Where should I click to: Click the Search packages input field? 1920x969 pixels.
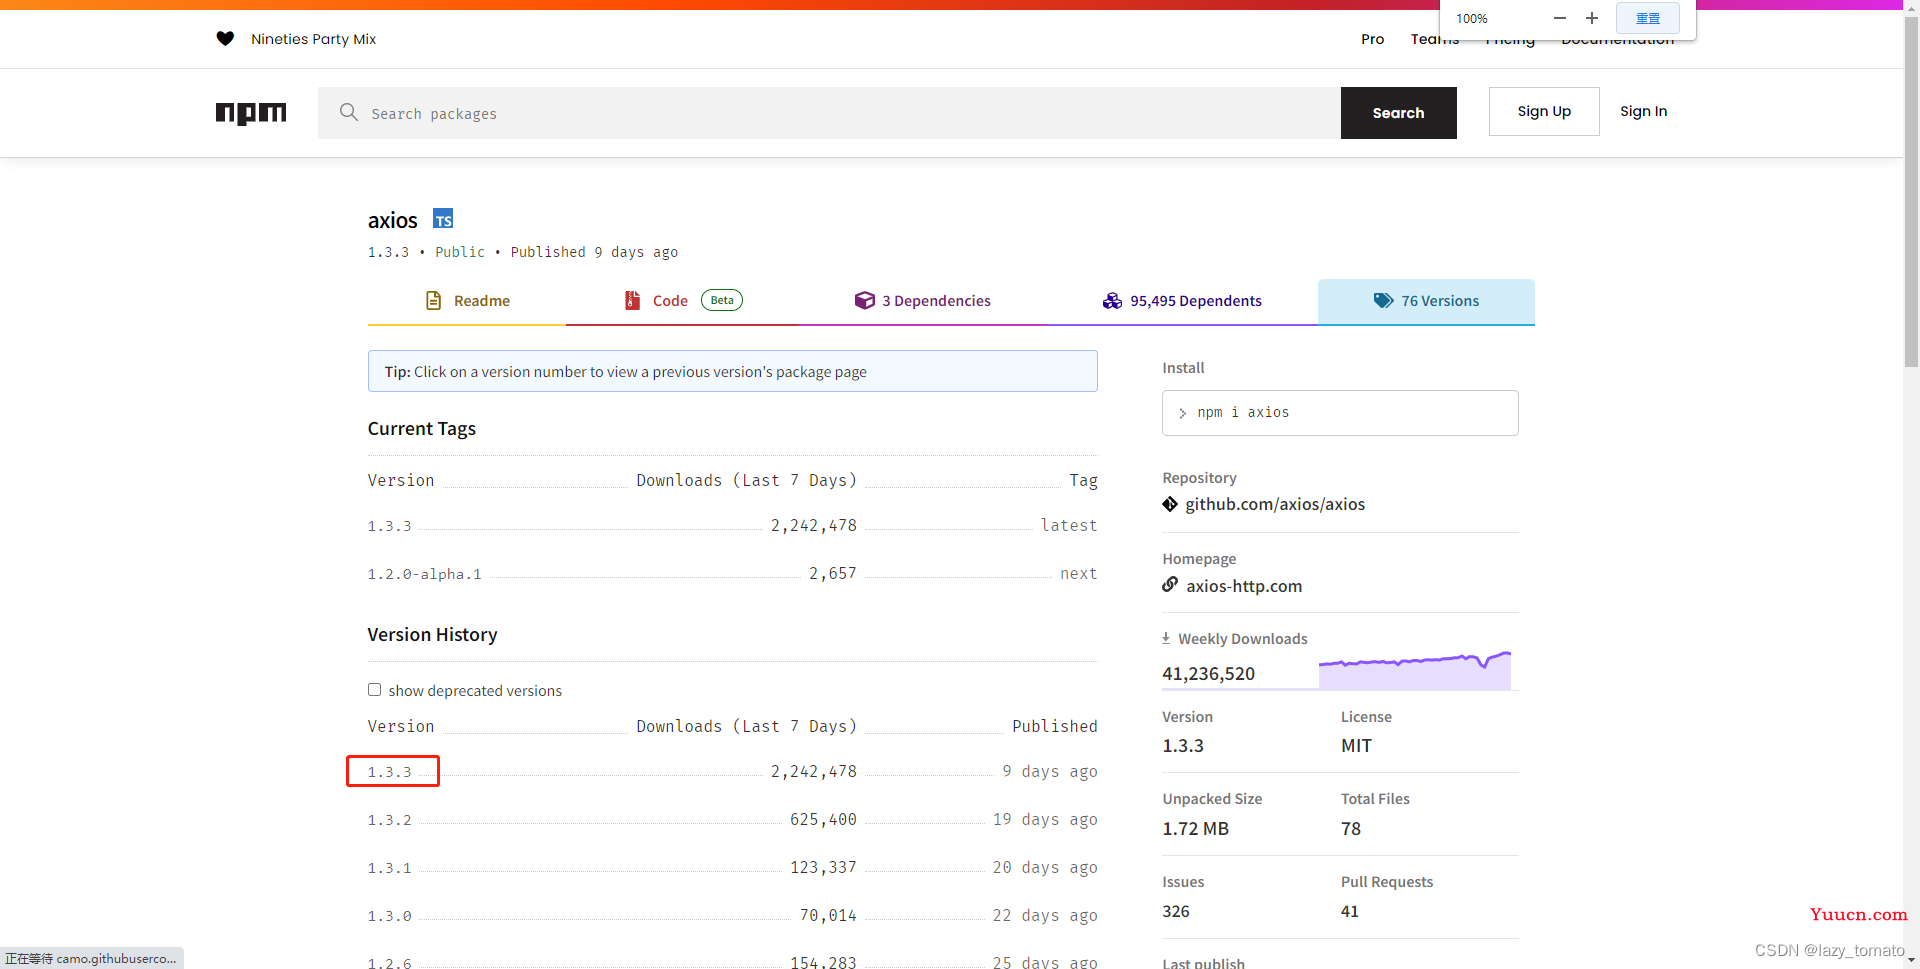[829, 113]
